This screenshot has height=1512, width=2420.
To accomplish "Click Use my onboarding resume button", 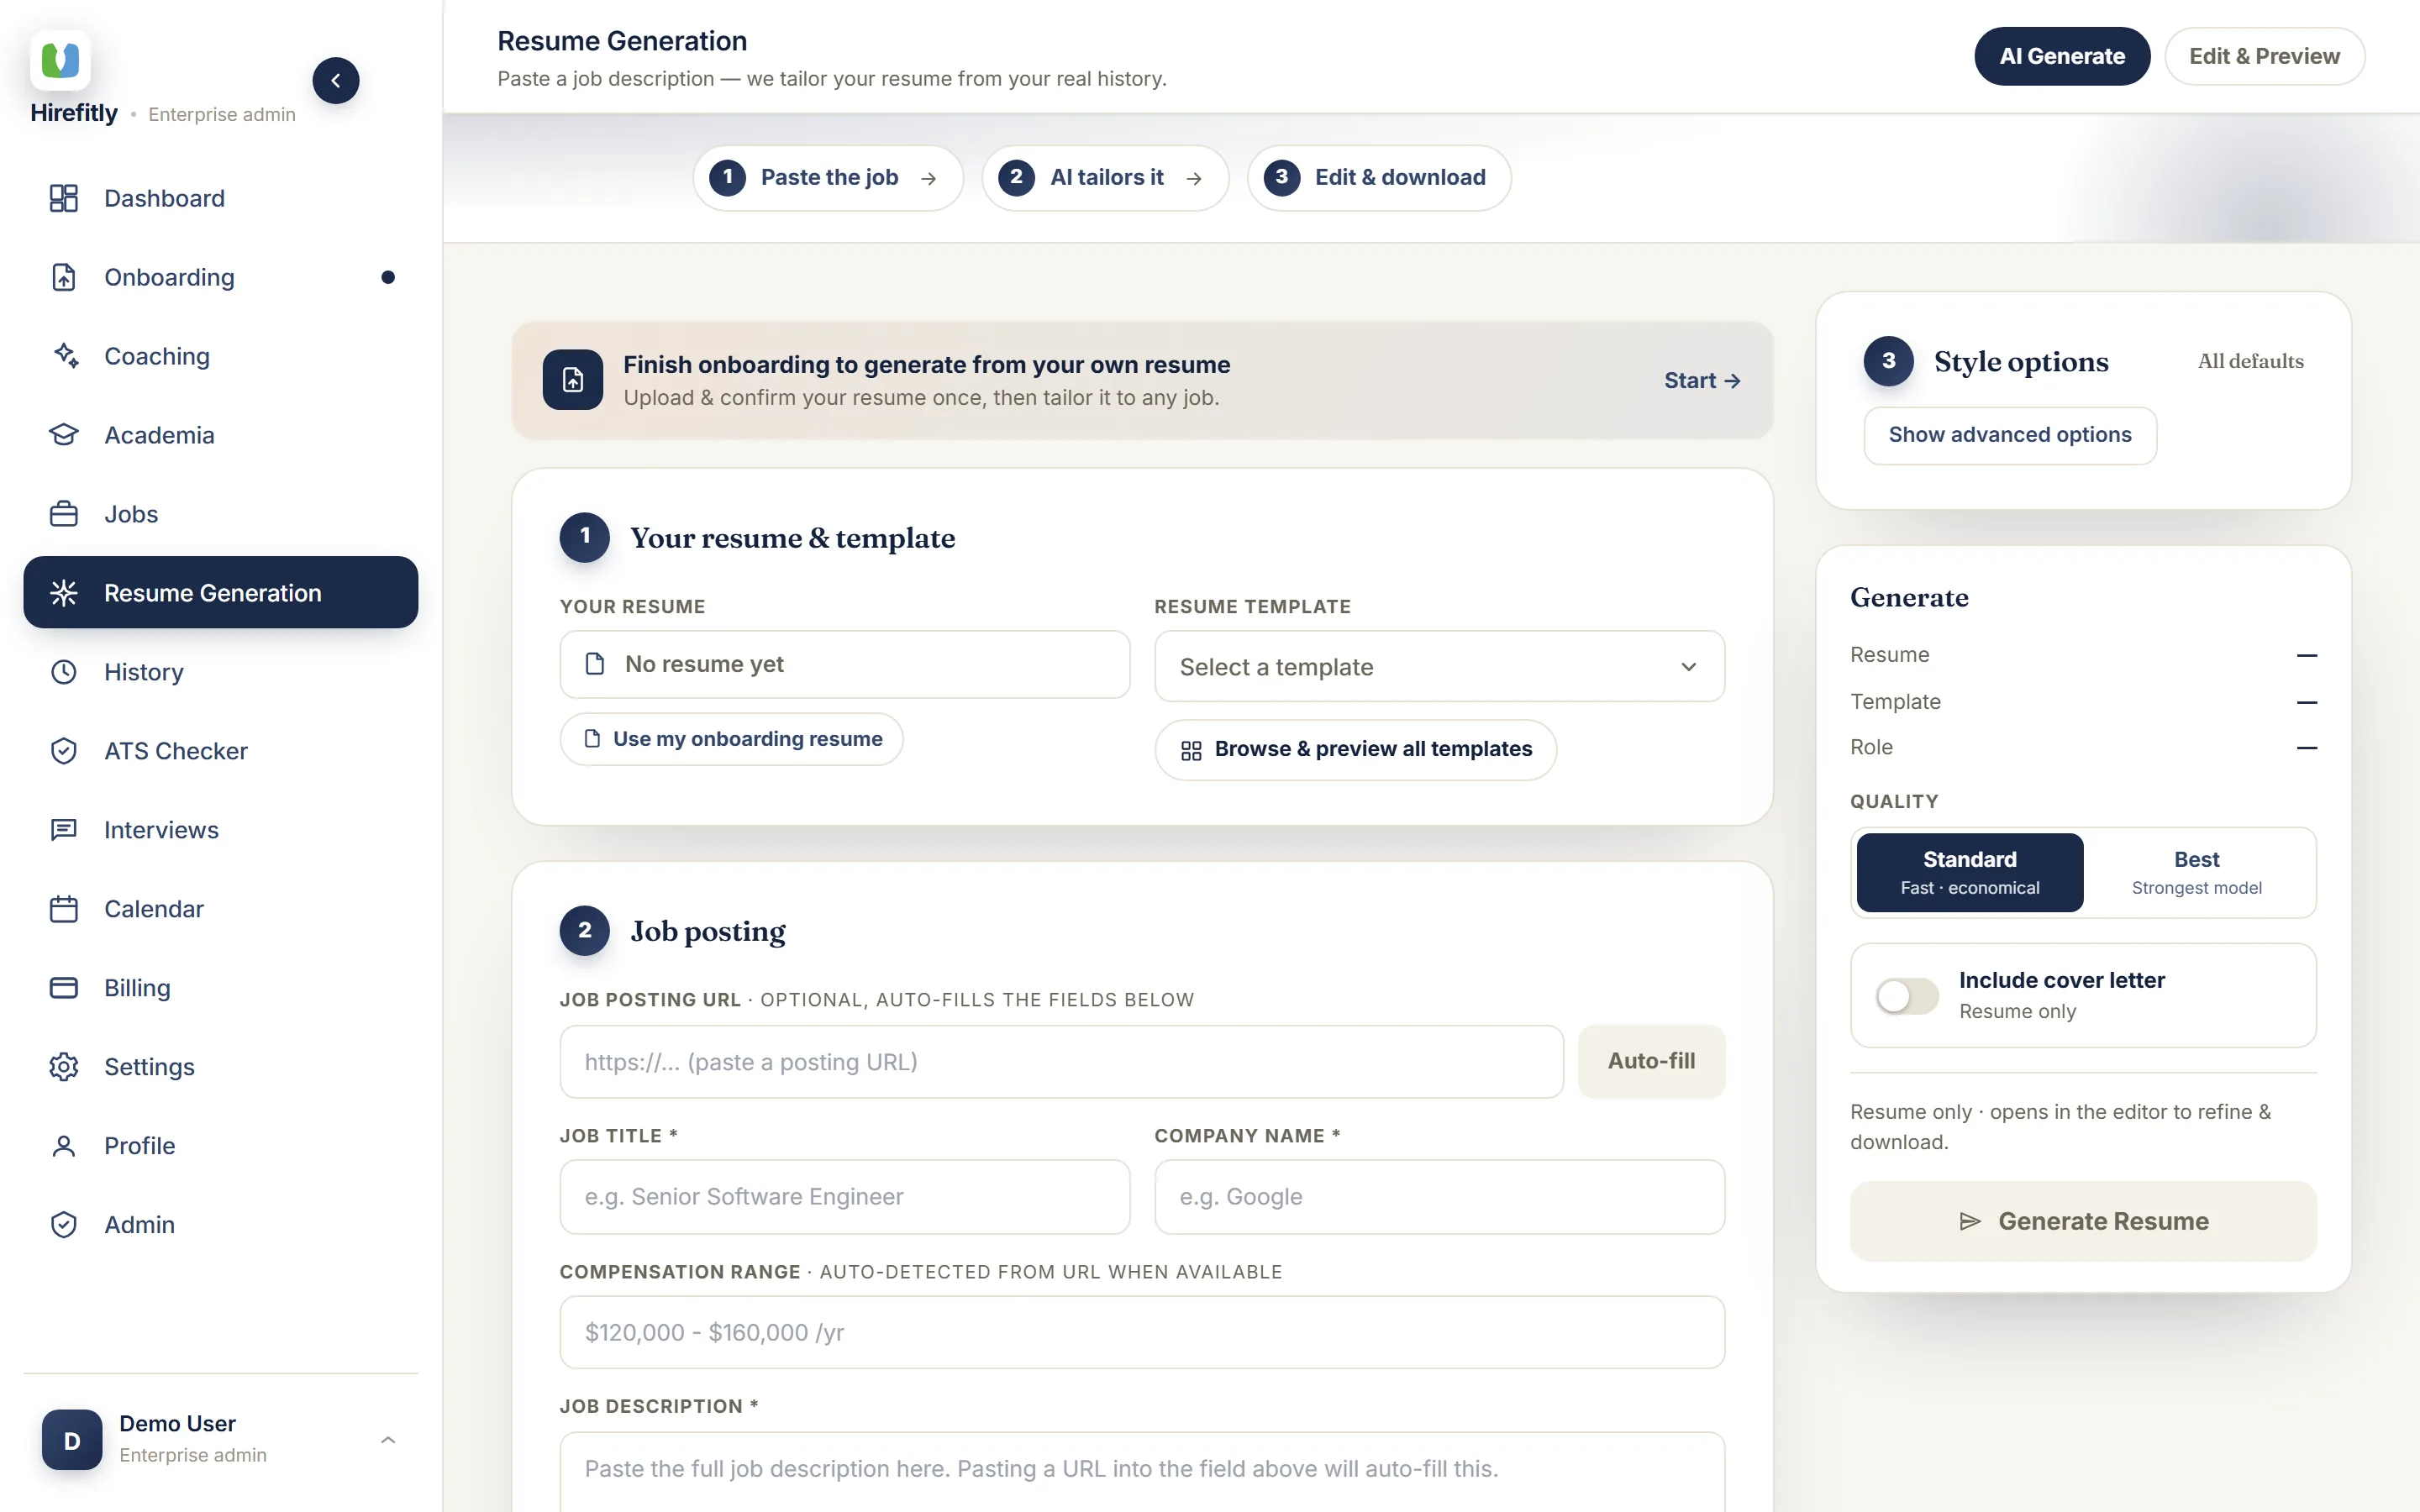I will (x=731, y=739).
